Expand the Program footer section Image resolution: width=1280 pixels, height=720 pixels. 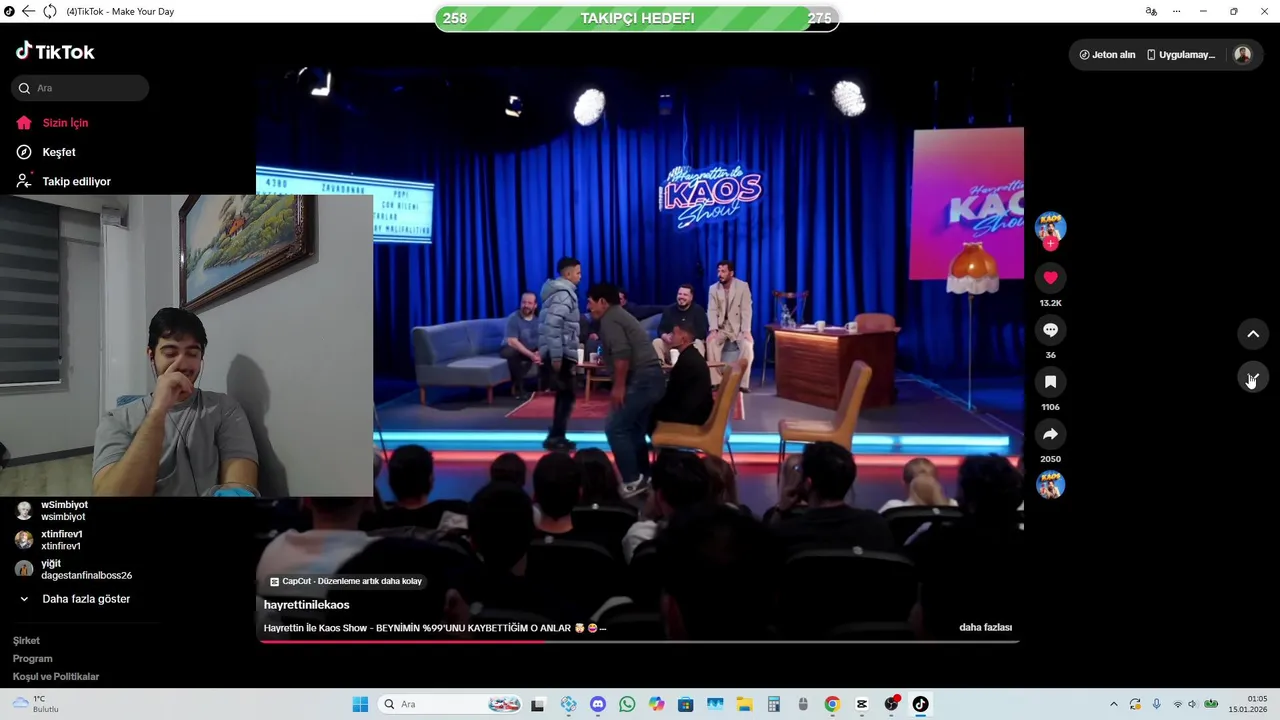tap(32, 659)
